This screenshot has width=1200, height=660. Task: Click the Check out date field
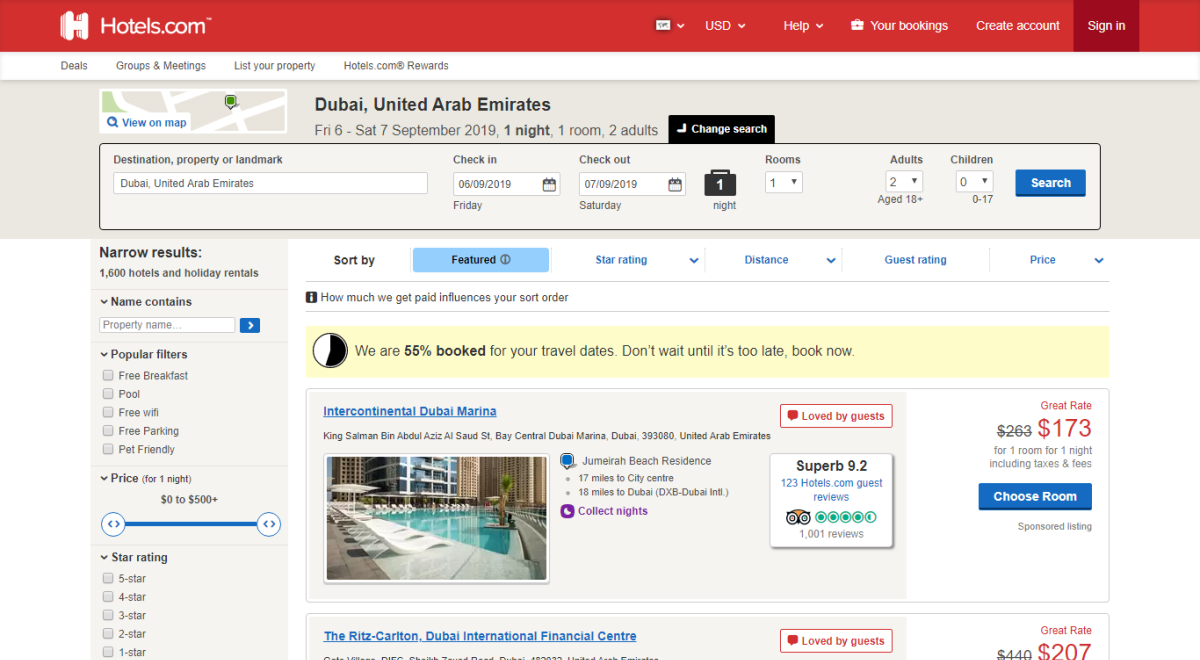[x=632, y=184]
